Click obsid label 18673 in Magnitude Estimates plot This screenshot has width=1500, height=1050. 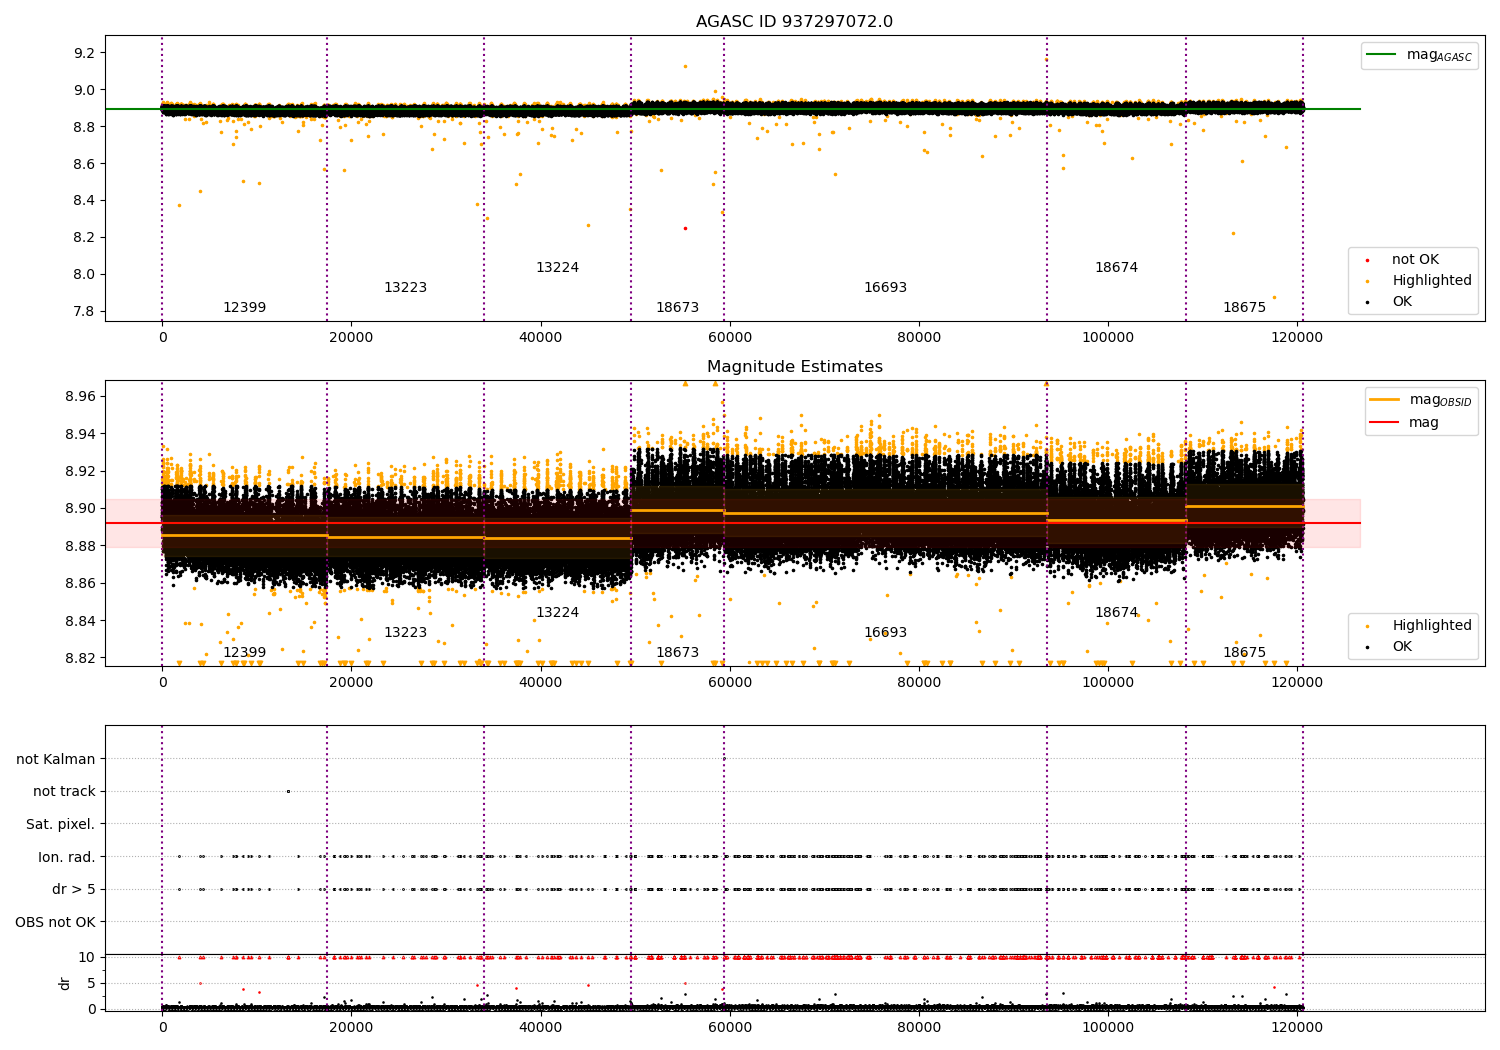point(677,653)
